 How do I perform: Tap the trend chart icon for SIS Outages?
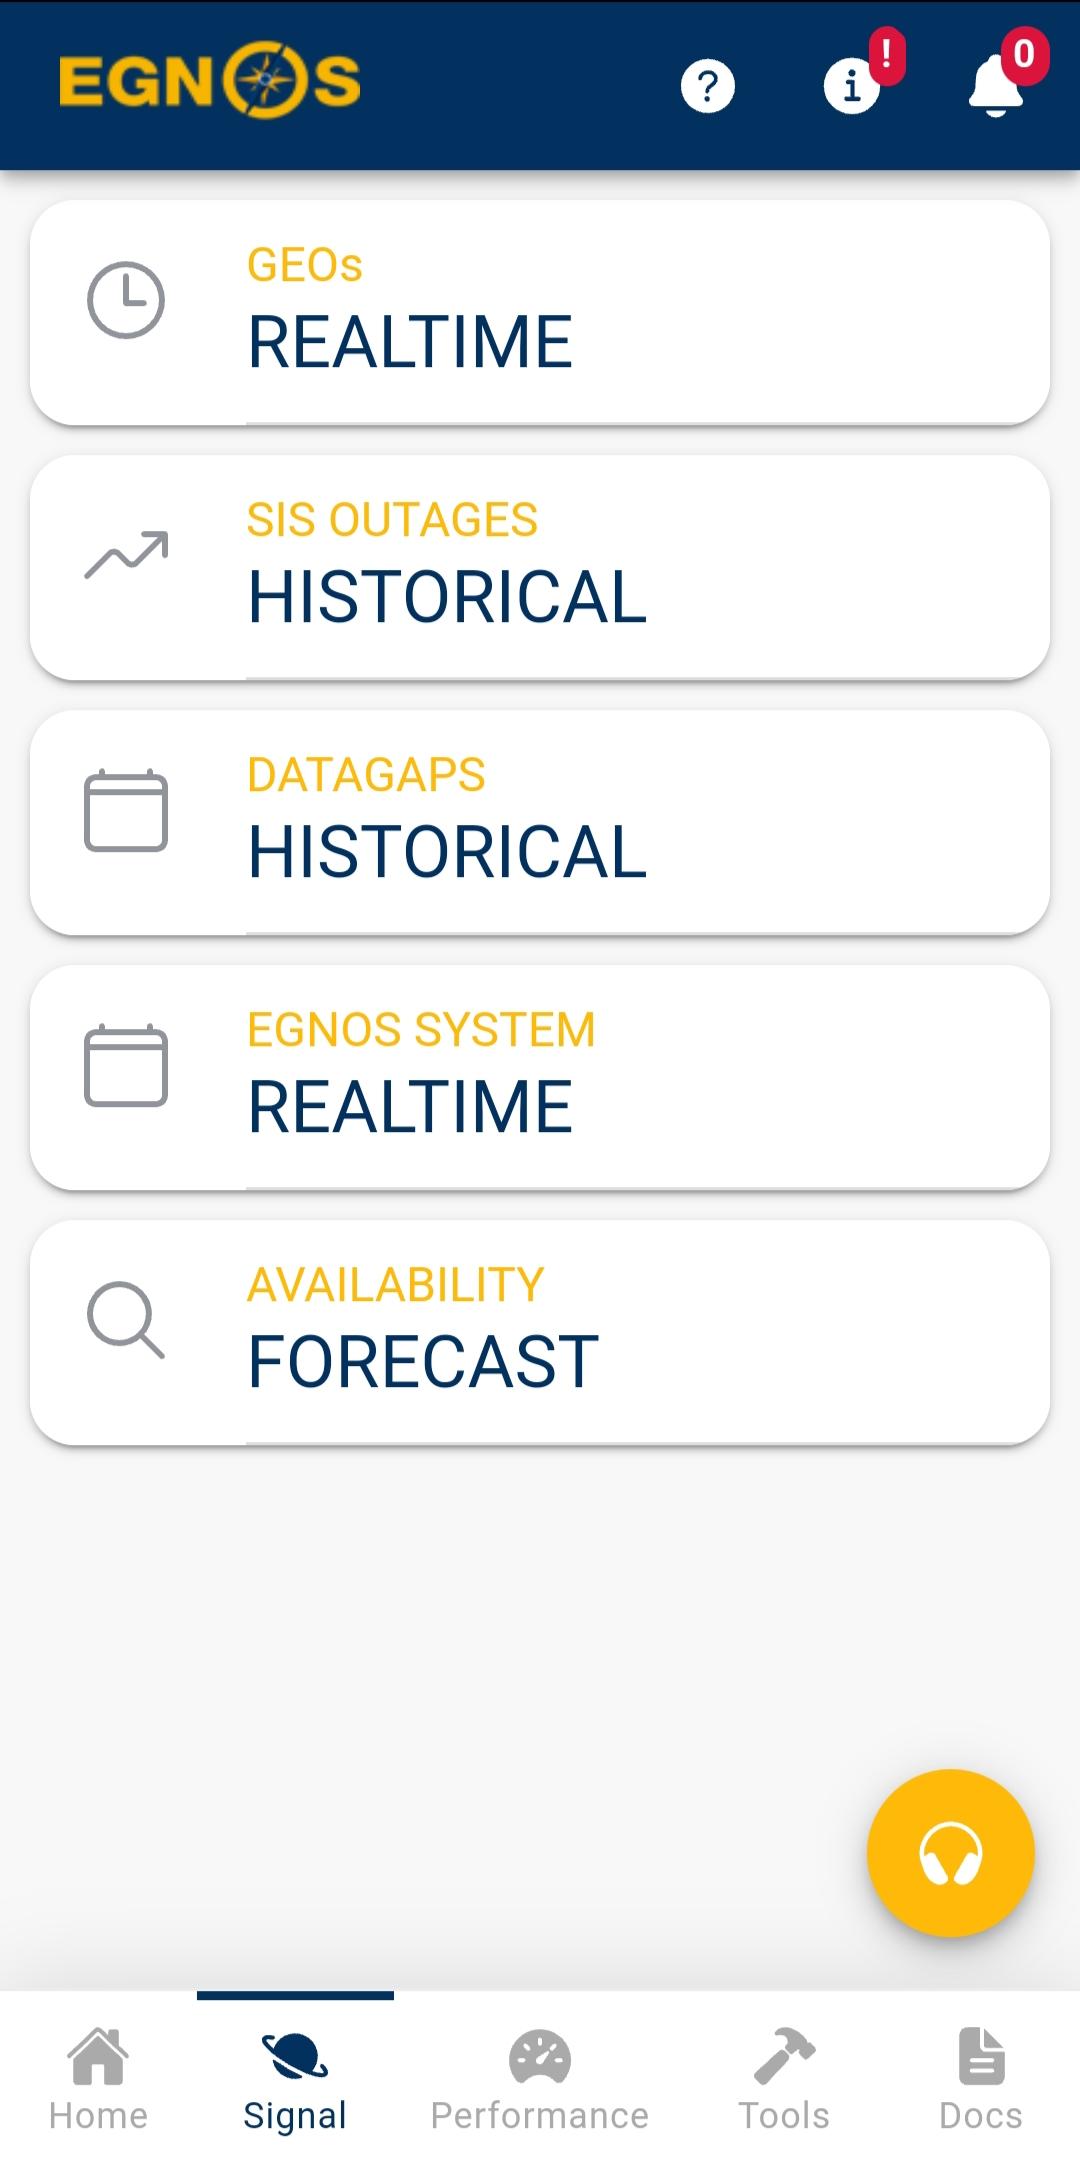pos(126,555)
